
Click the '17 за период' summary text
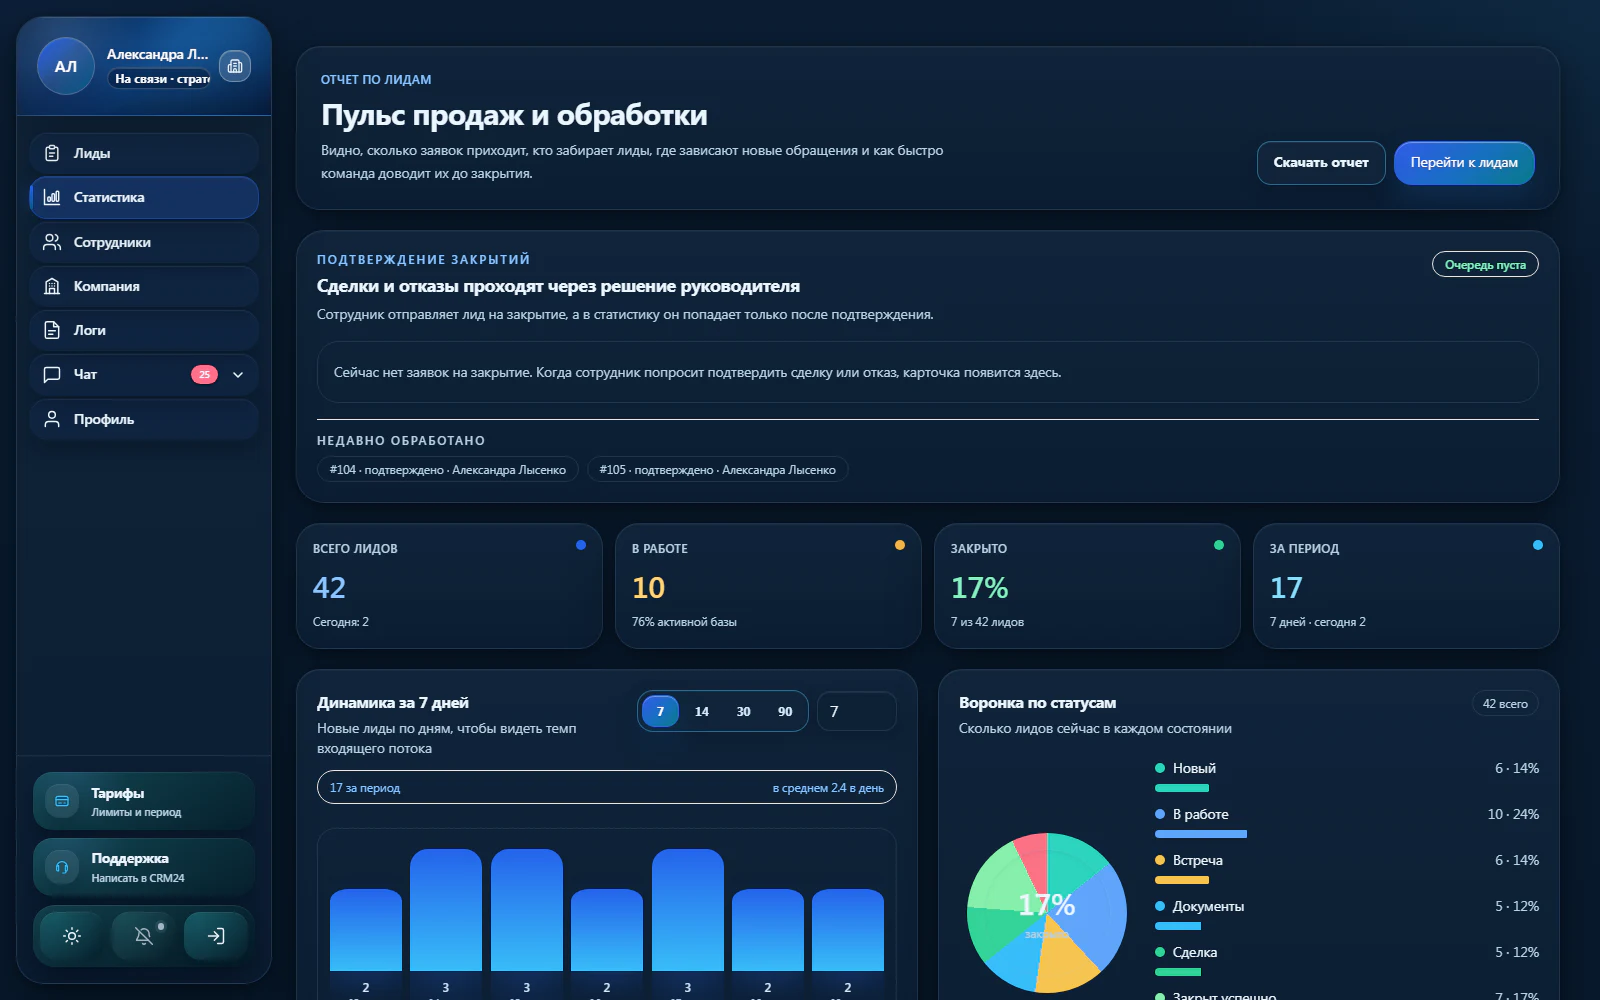coord(365,788)
